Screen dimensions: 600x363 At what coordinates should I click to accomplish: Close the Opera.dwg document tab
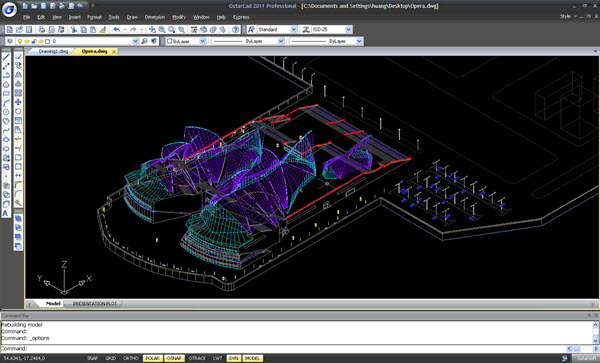click(x=114, y=52)
